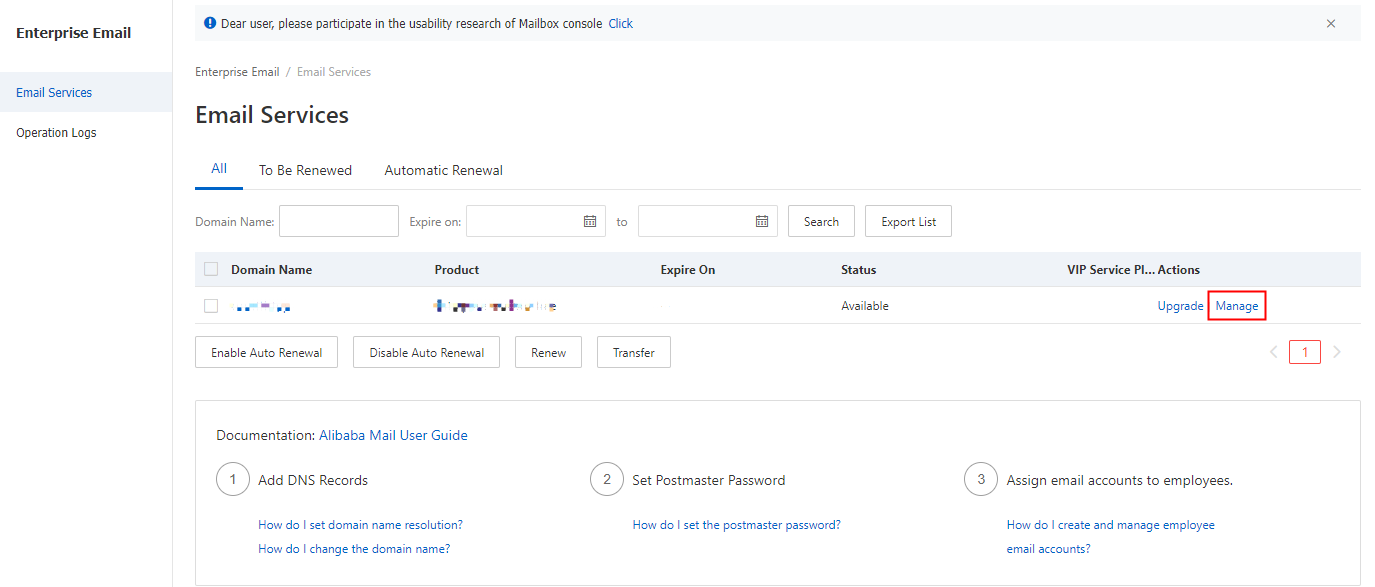This screenshot has width=1375, height=587.
Task: Click the Upgrade link in Actions
Action: tap(1180, 306)
